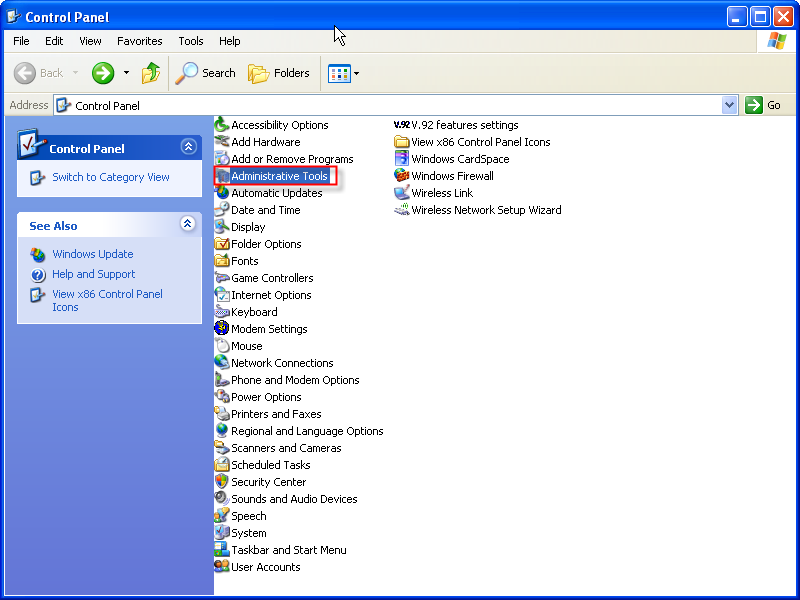Screen dimensions: 800x600
Task: Click the Up folder toolbar icon
Action: [151, 73]
